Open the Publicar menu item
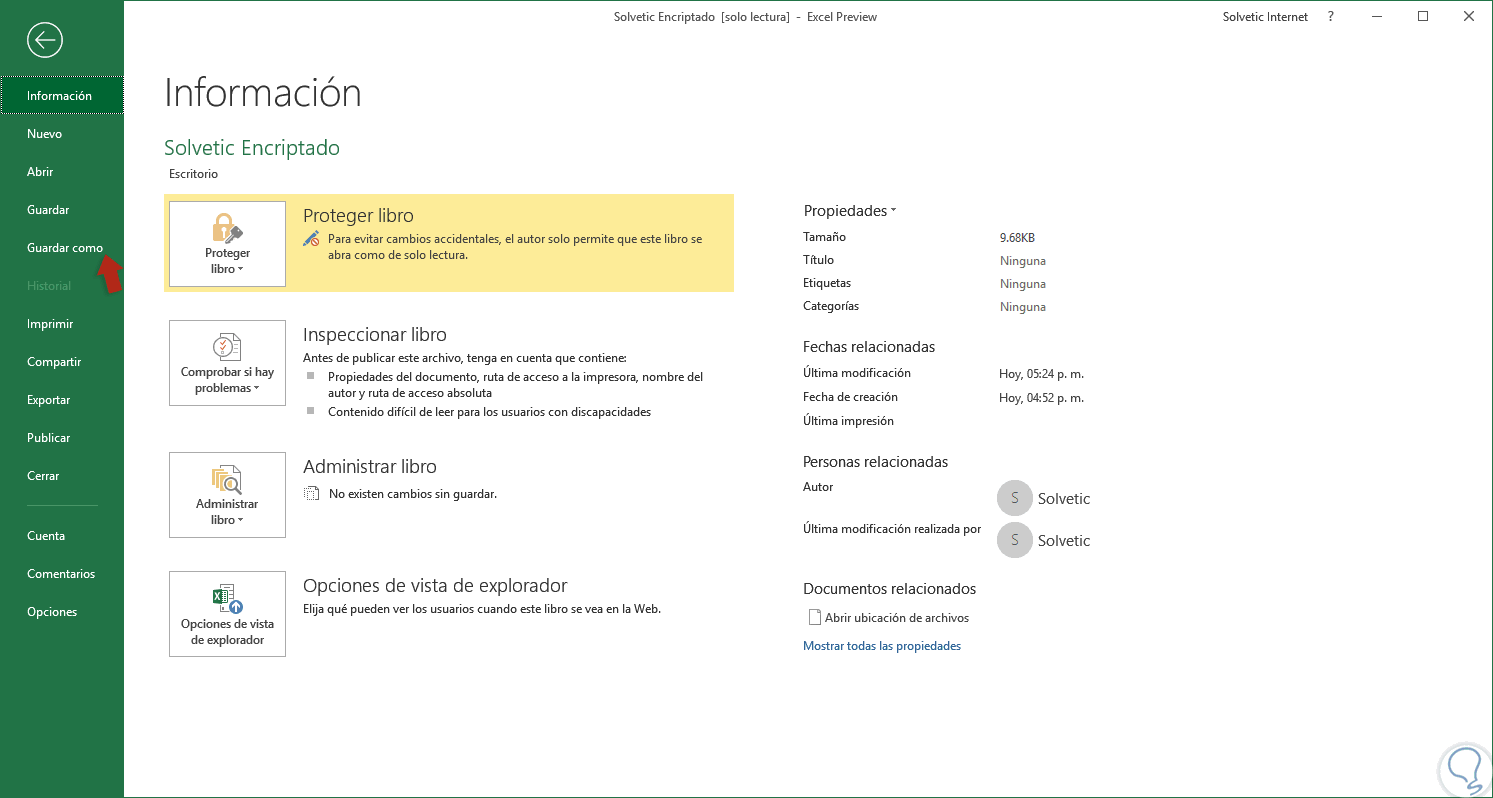The height and width of the screenshot is (798, 1493). click(x=62, y=438)
